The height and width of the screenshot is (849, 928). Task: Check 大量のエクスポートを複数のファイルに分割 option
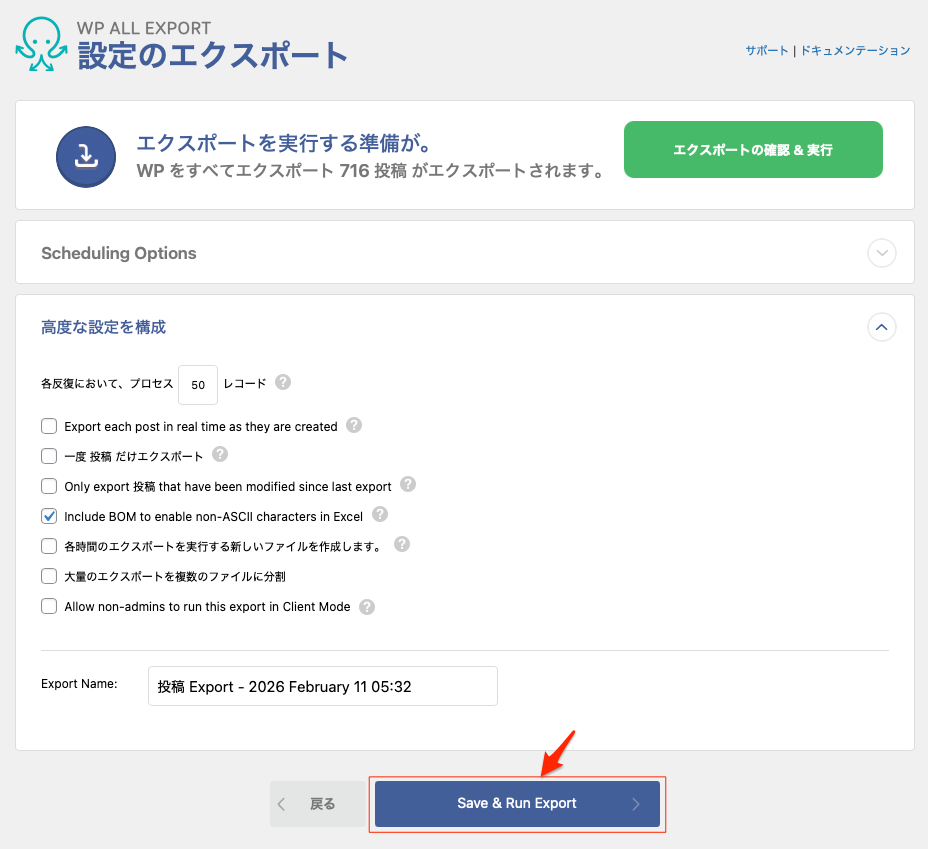49,576
